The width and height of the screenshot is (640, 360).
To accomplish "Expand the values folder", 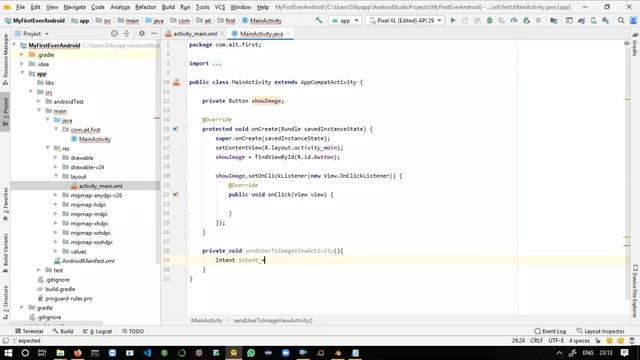I will click(56, 251).
